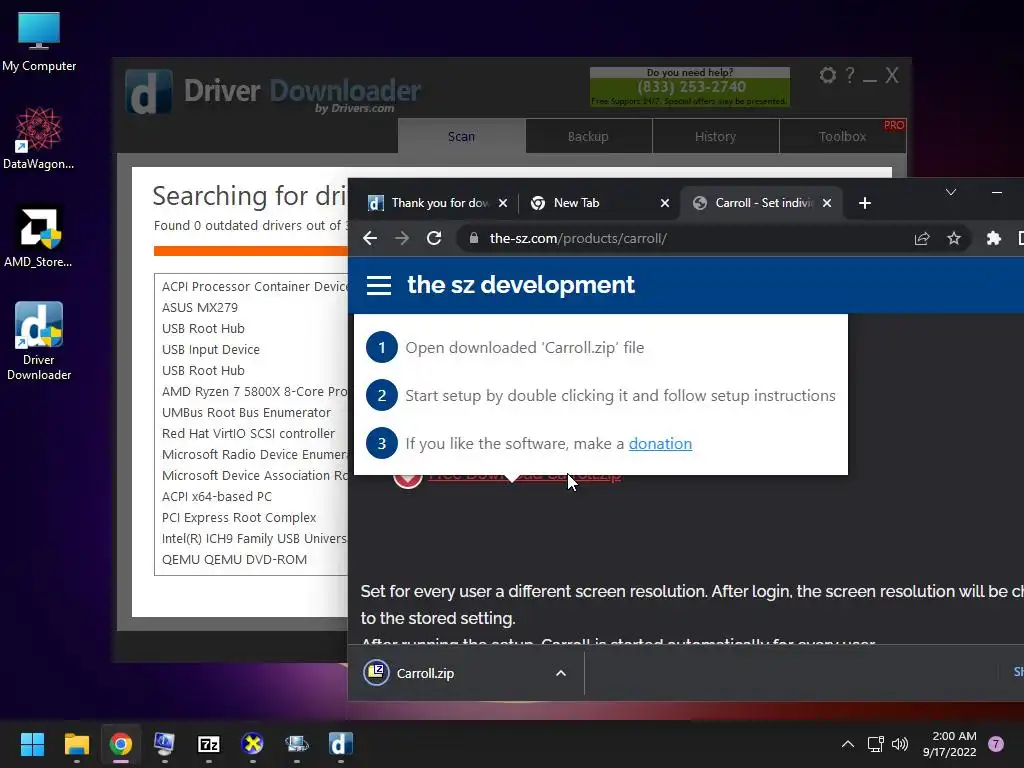Open the Windows Start menu
The height and width of the screenshot is (768, 1024).
(32, 744)
